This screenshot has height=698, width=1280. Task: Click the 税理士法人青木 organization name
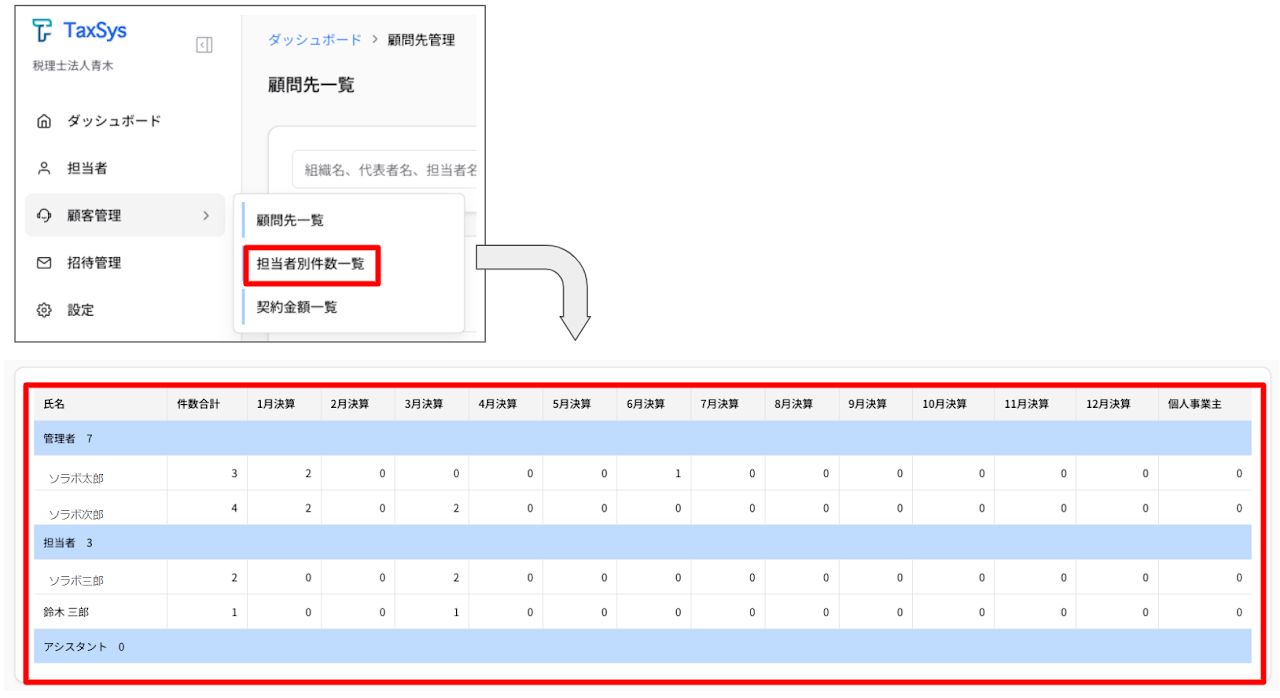coord(73,66)
